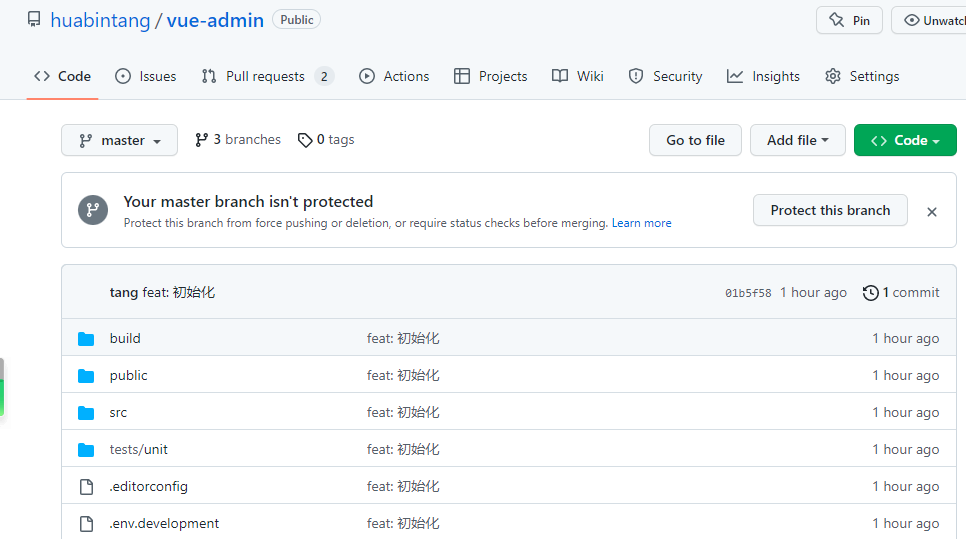Screen dimensions: 966x539
Task: Click the round branch icon in protection banner
Action: tap(93, 210)
